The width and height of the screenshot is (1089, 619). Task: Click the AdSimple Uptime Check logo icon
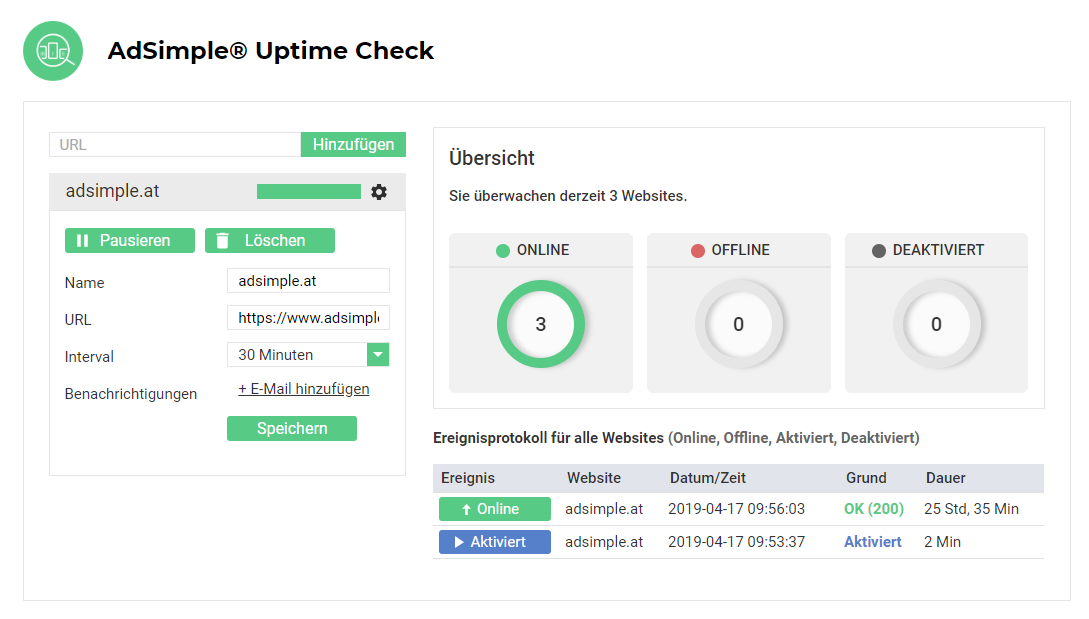(x=53, y=51)
